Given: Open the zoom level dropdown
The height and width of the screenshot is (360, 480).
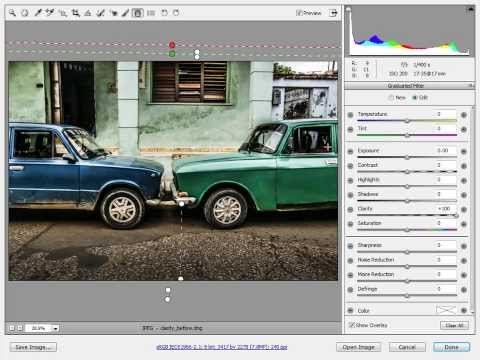Looking at the screenshot, I should [x=55, y=328].
